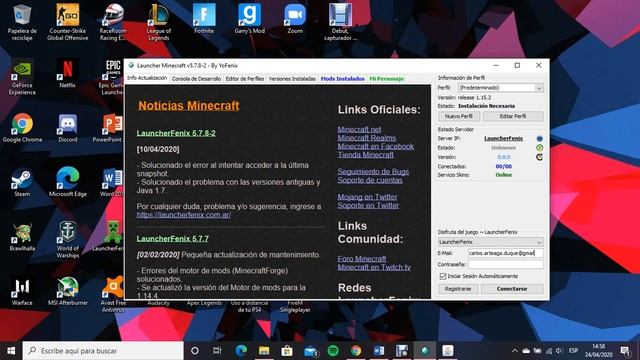
Task: Select the Zoom desktop shortcut
Action: pyautogui.click(x=295, y=19)
